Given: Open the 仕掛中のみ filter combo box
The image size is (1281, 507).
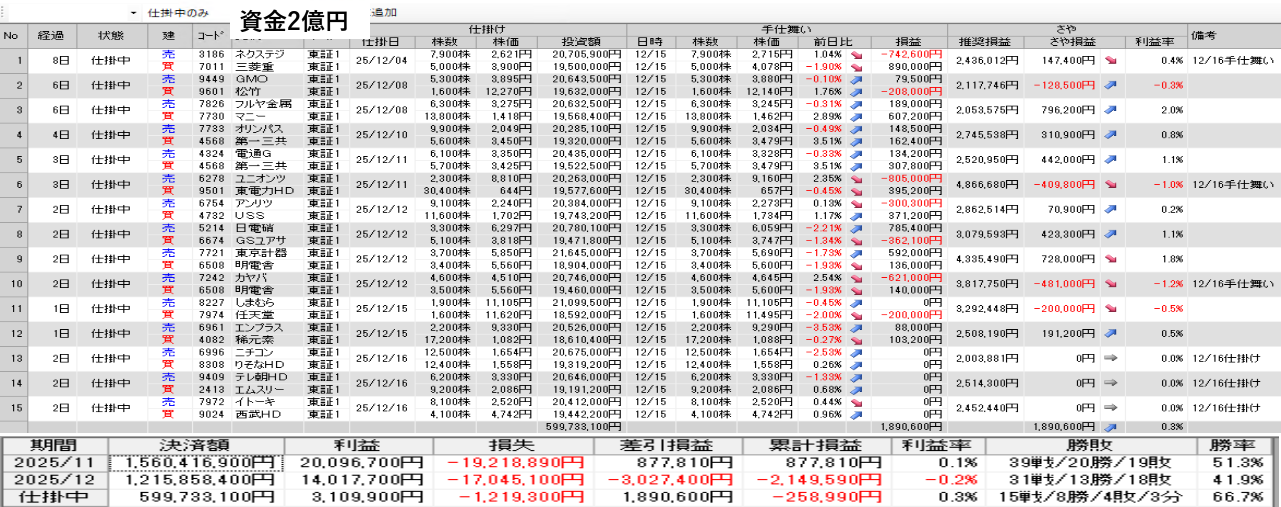Looking at the screenshot, I should tap(185, 13).
